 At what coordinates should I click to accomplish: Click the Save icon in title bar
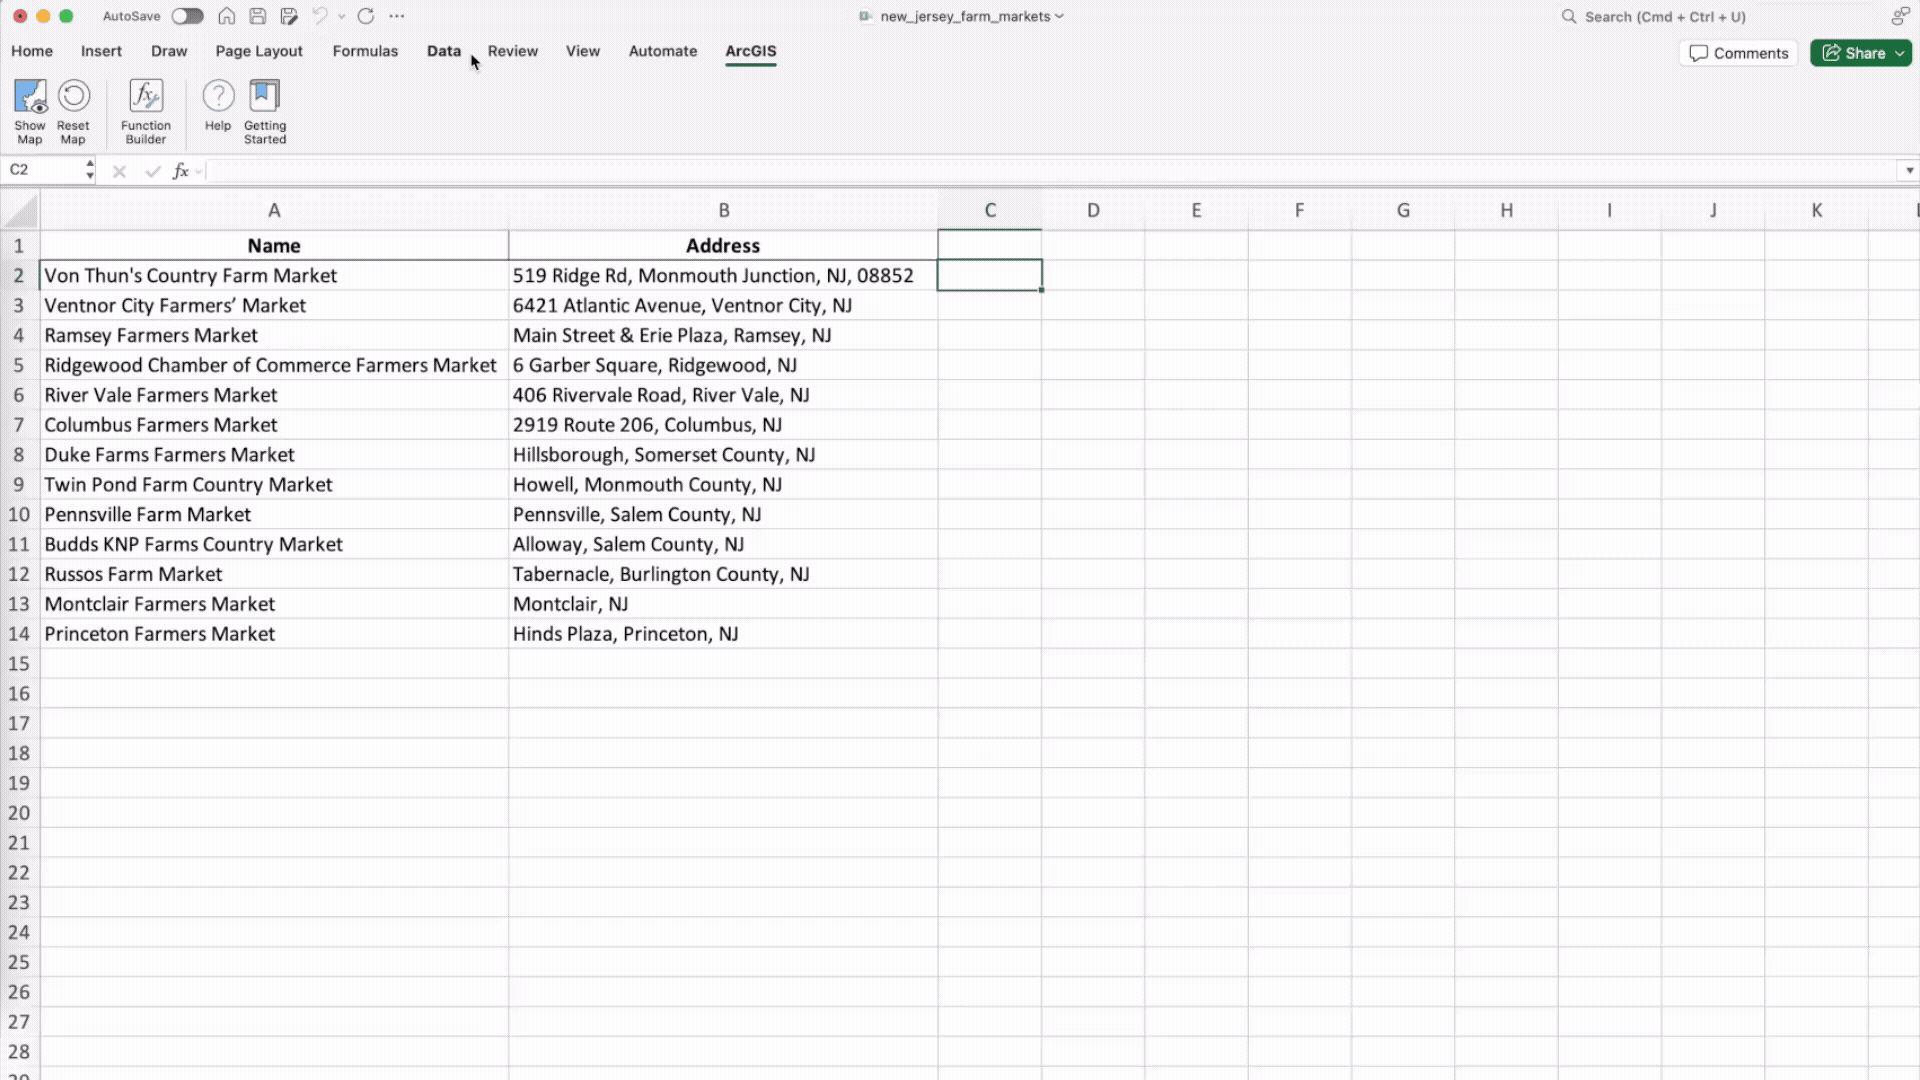tap(258, 16)
